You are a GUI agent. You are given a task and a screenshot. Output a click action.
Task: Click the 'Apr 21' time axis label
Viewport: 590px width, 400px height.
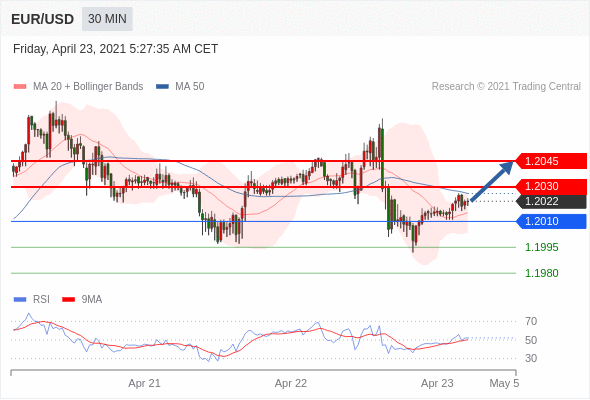coord(144,383)
